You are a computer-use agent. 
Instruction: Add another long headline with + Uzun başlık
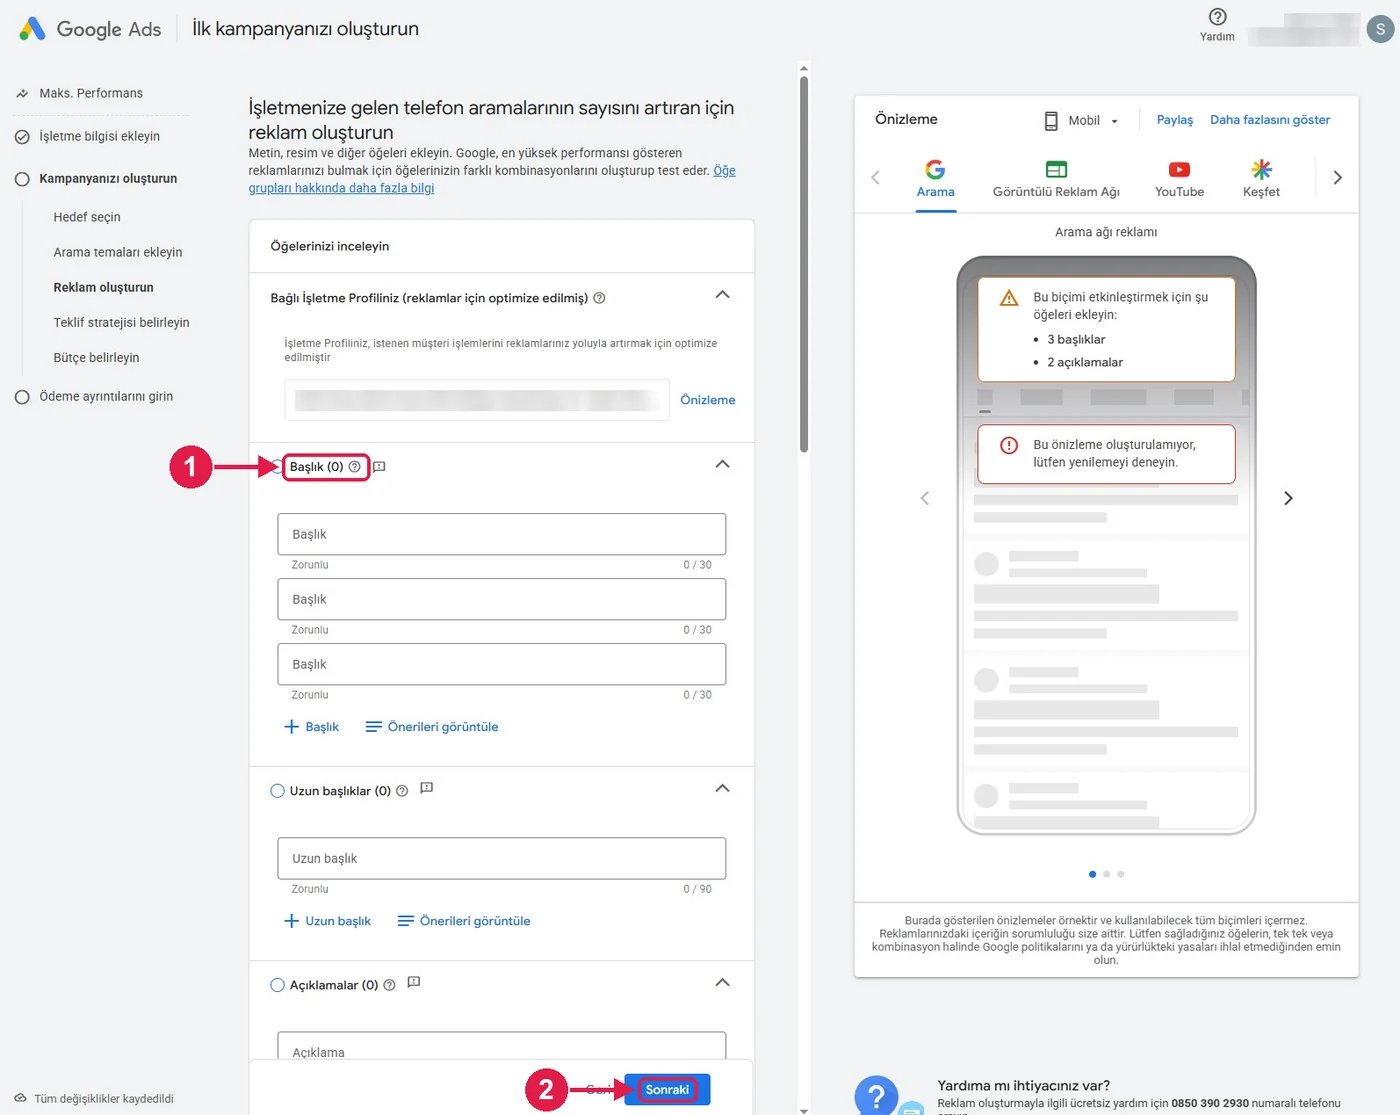coord(328,921)
